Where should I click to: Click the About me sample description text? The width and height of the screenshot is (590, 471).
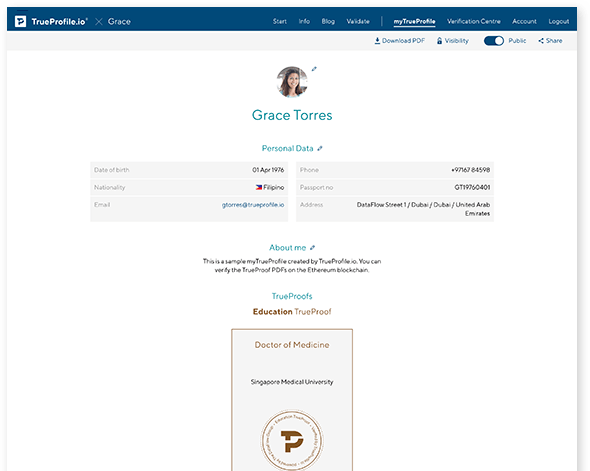[292, 266]
